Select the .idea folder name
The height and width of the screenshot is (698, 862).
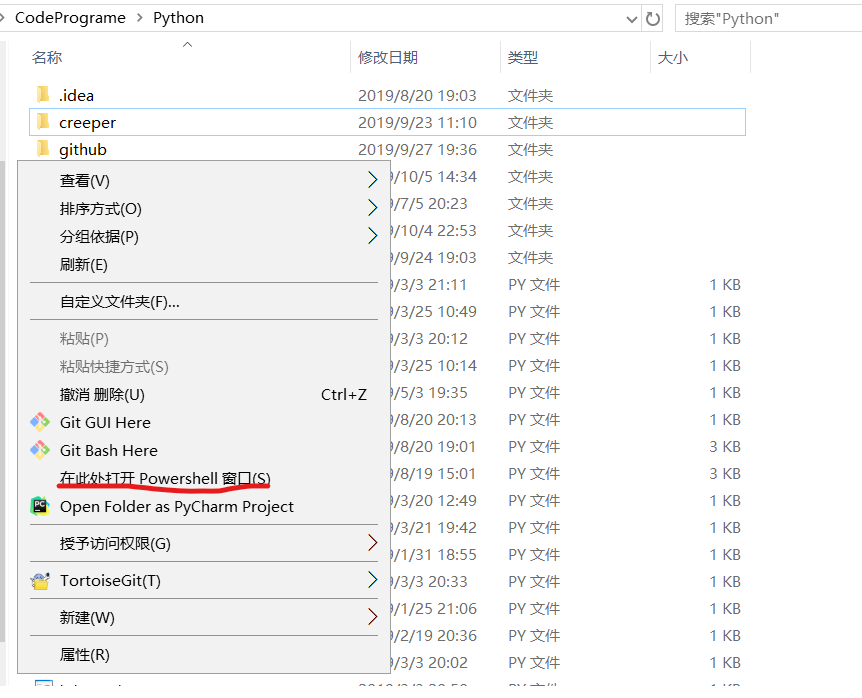76,96
